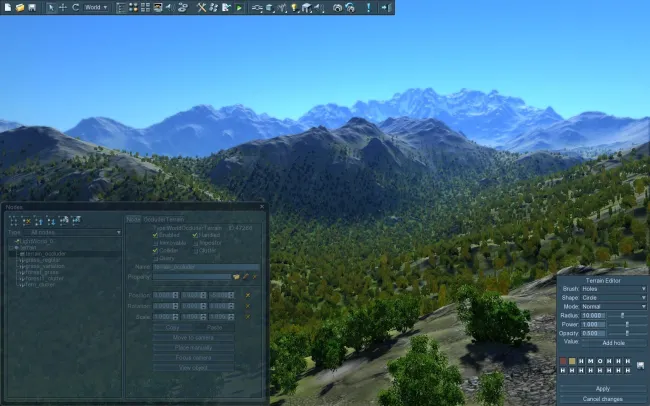Toggle the Enabled checkbox

[x=155, y=235]
